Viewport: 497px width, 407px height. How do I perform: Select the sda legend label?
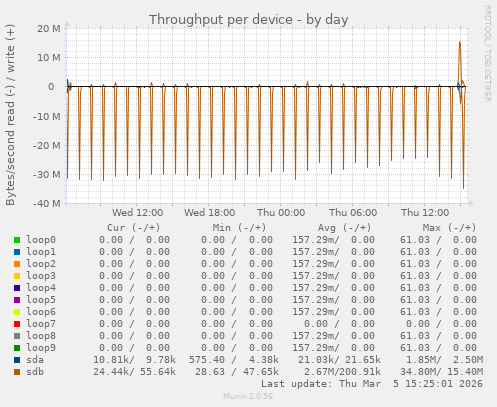[x=35, y=360]
